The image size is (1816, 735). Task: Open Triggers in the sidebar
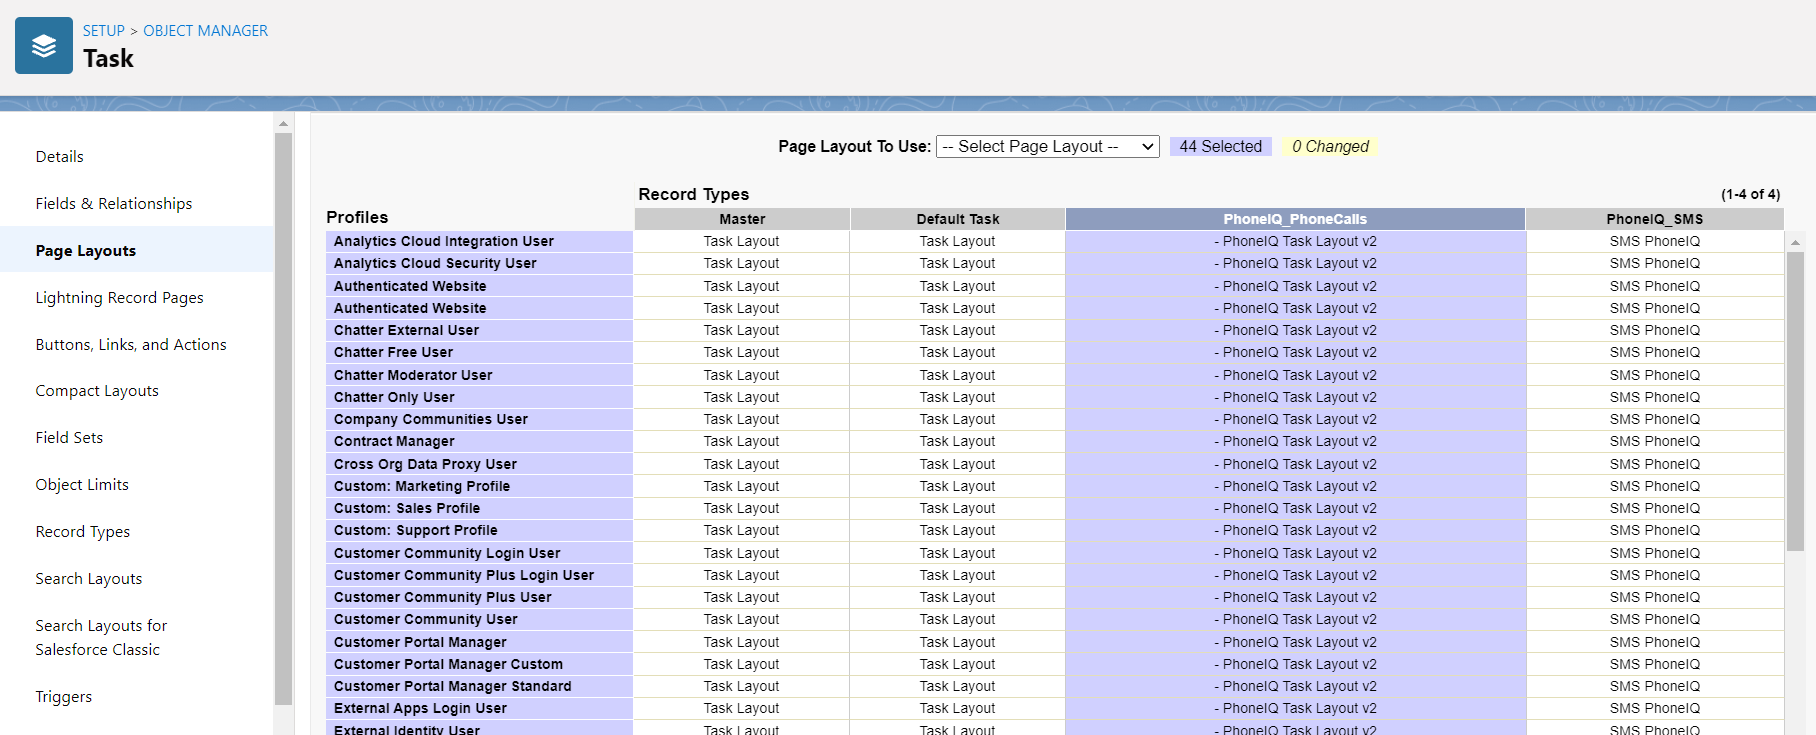click(64, 697)
